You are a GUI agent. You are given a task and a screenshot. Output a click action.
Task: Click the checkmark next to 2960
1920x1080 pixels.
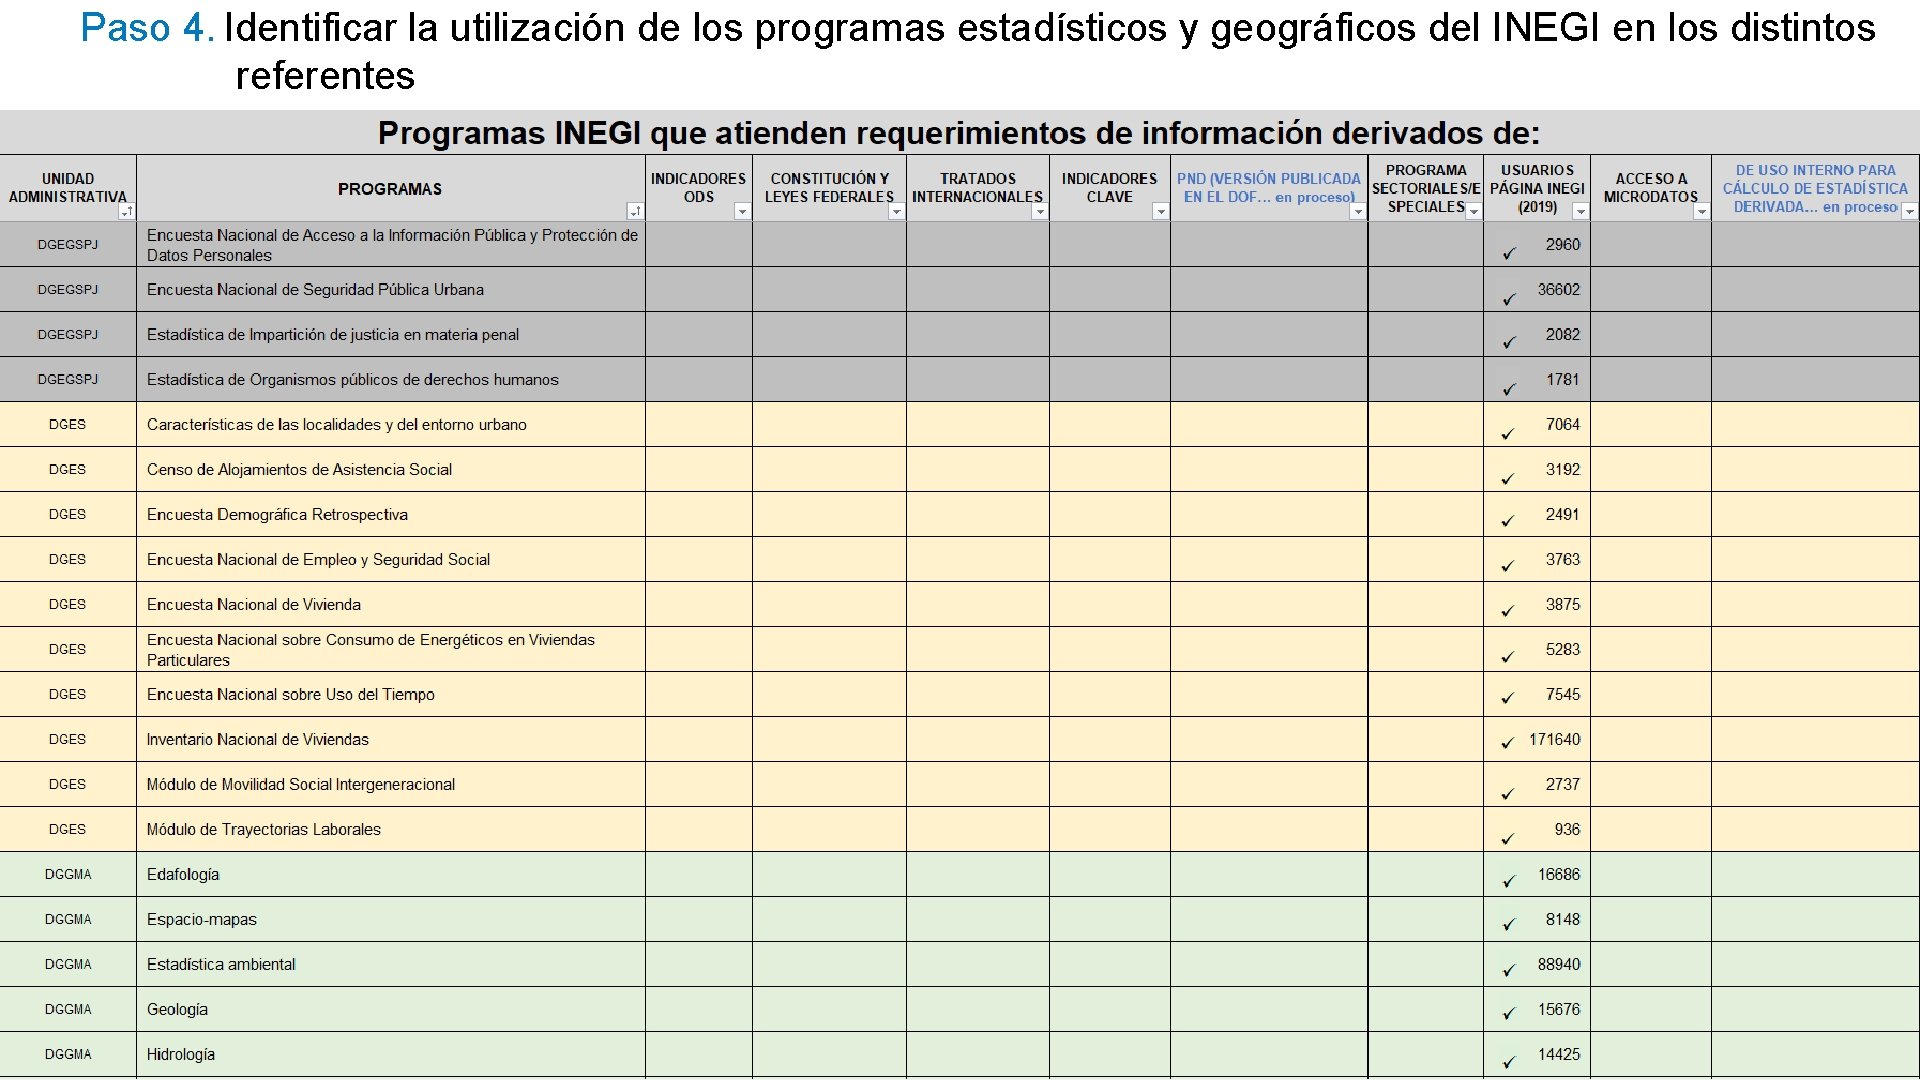1509,254
